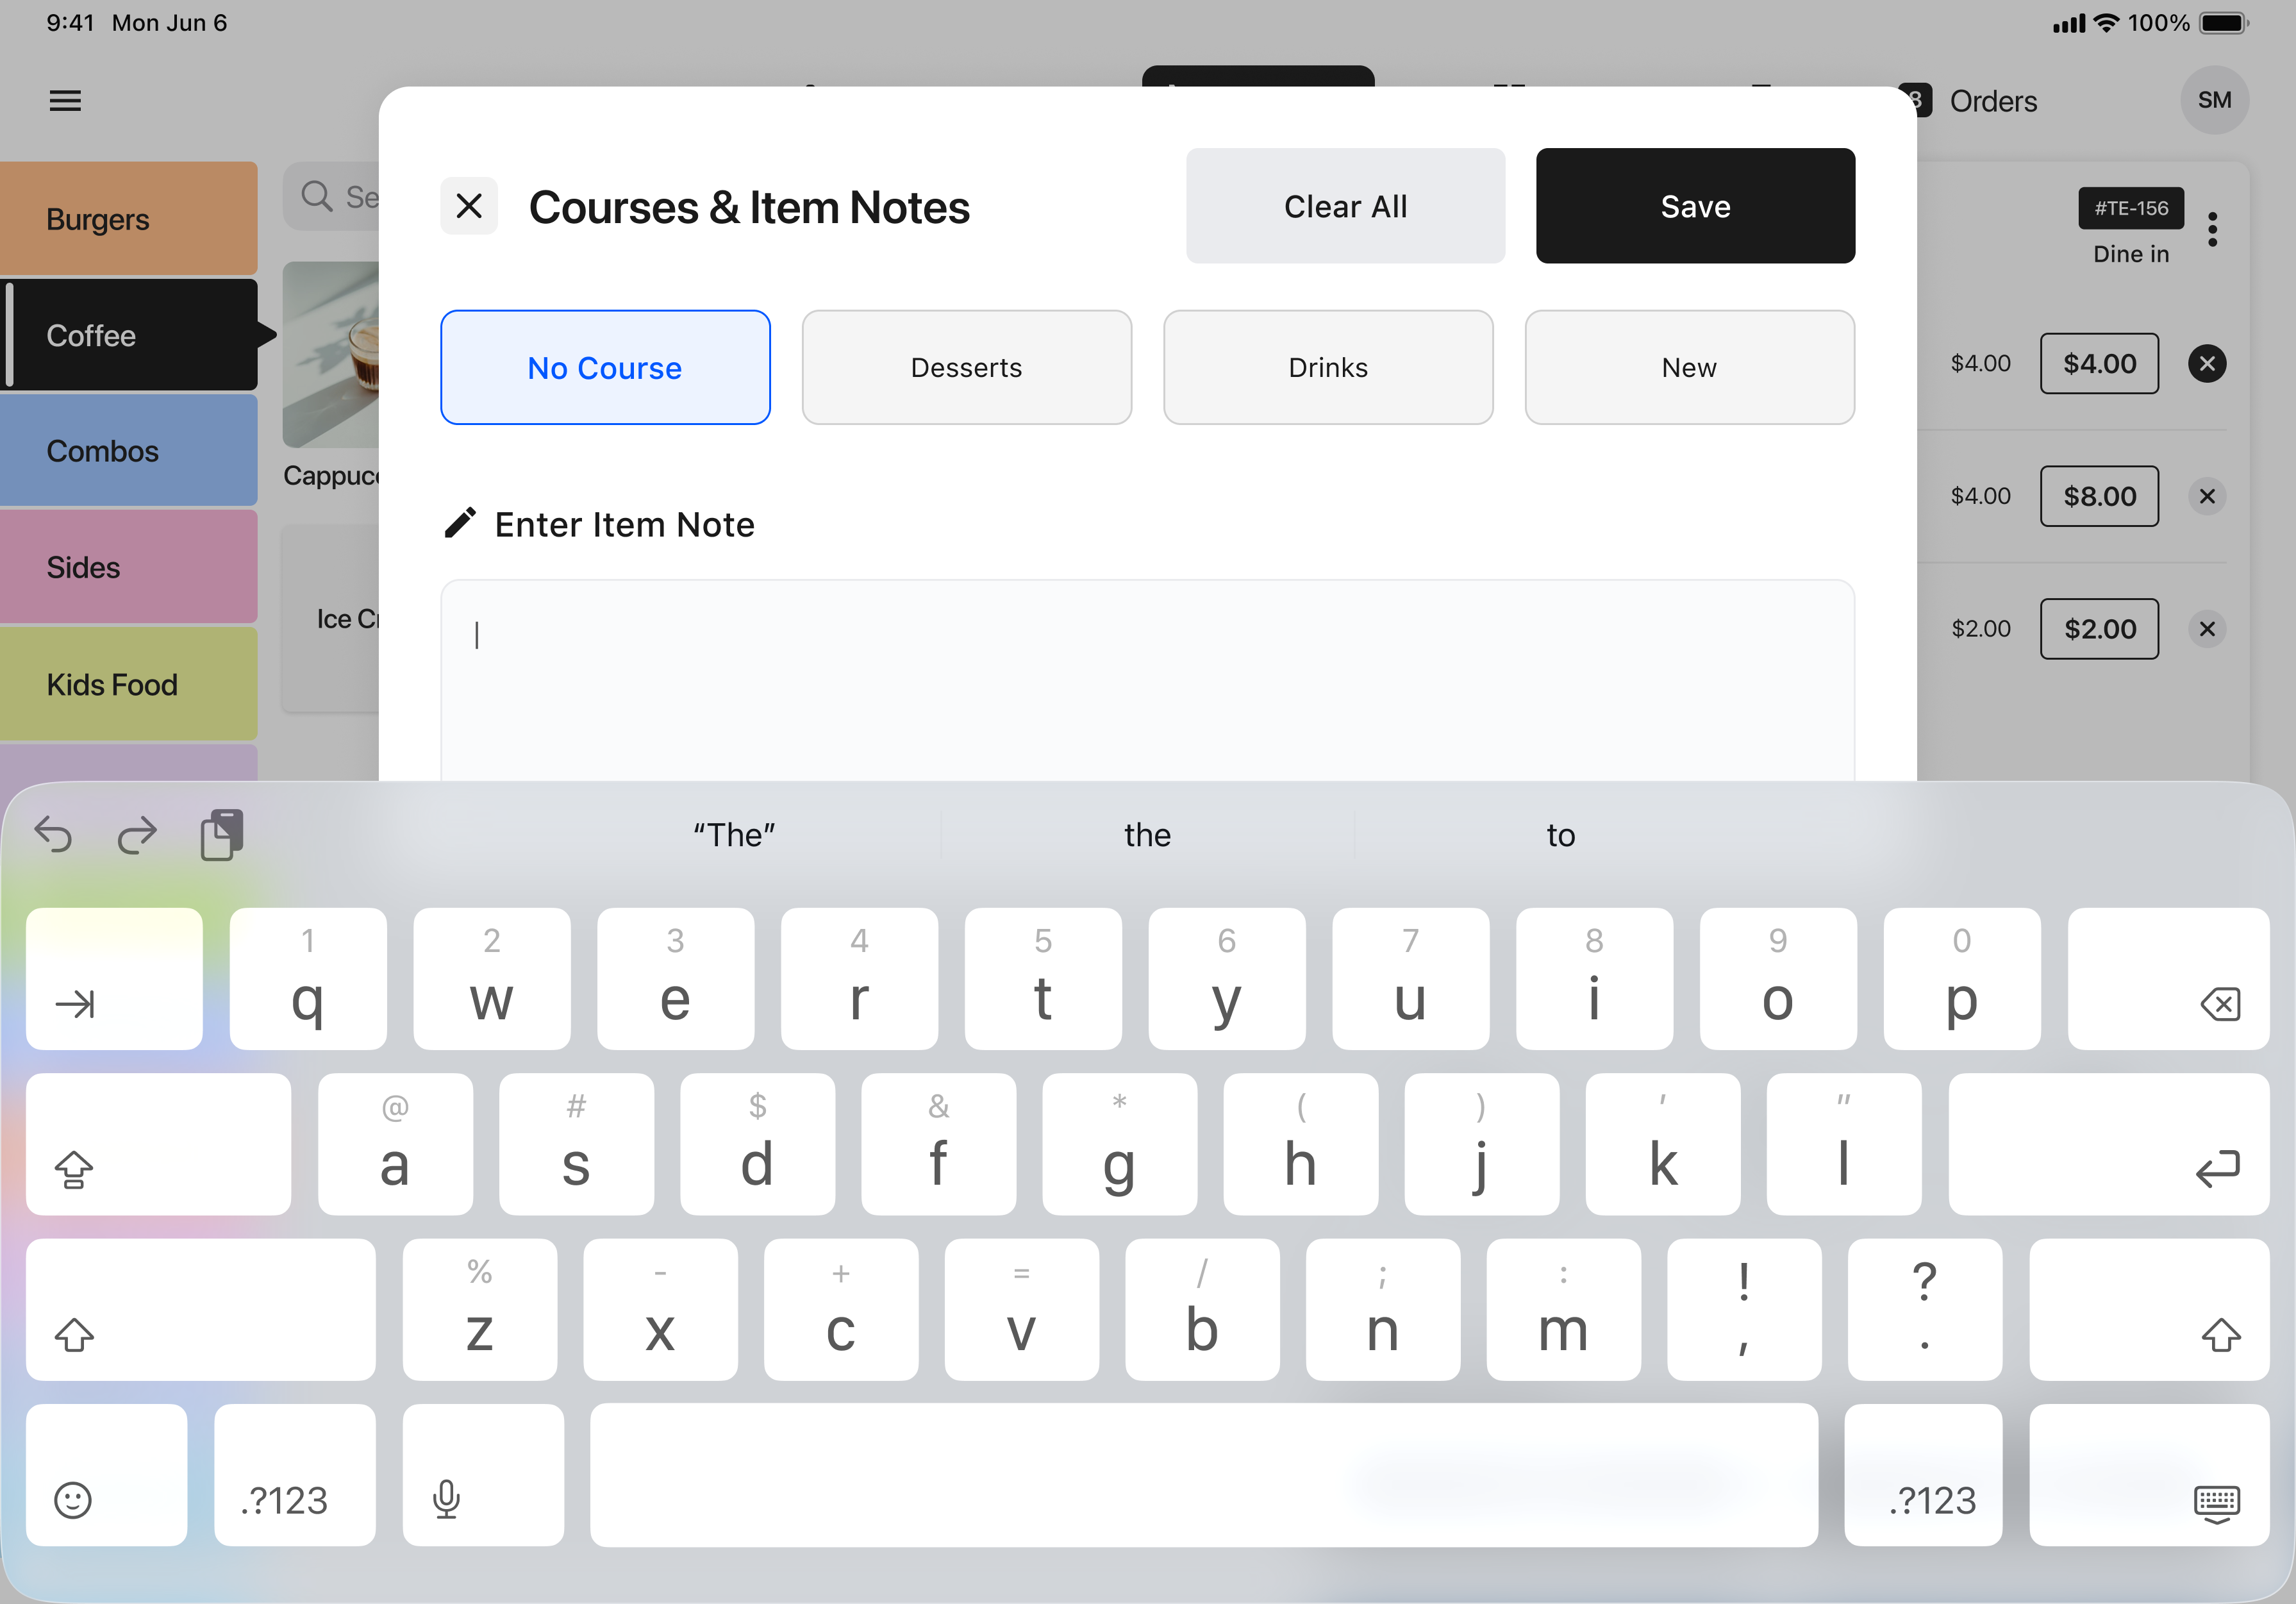
Task: Open the hamburger menu
Action: [x=65, y=100]
